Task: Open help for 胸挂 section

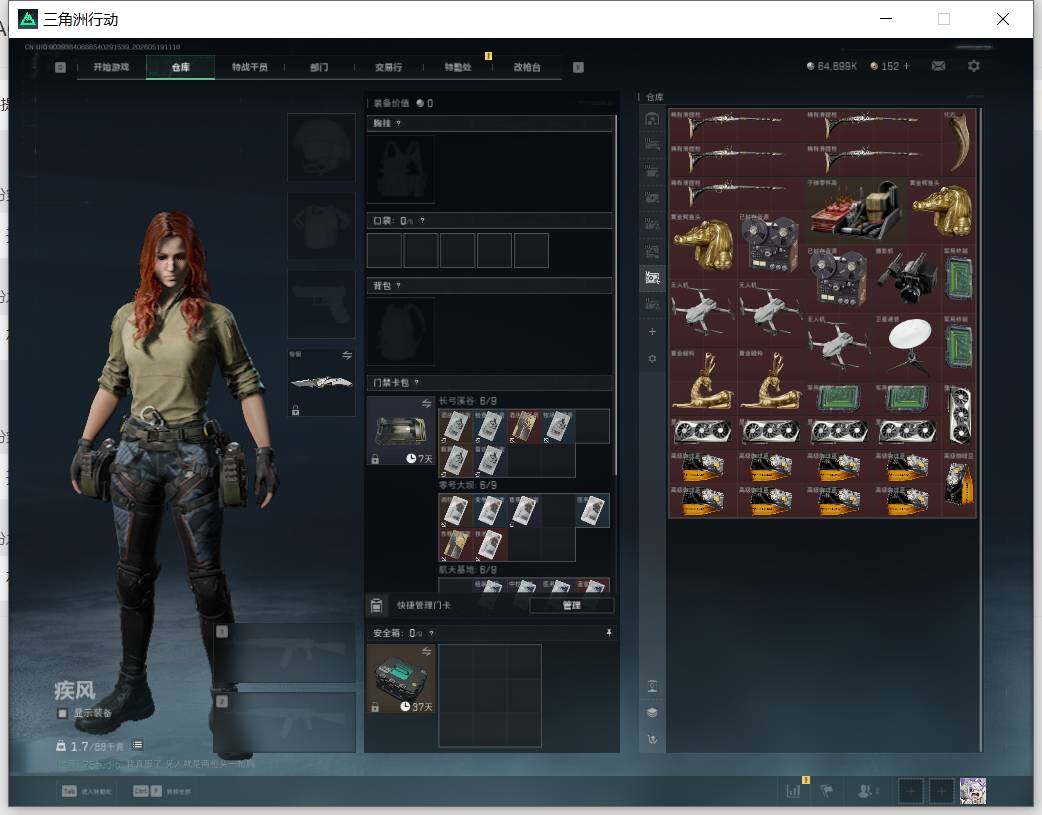Action: (398, 124)
